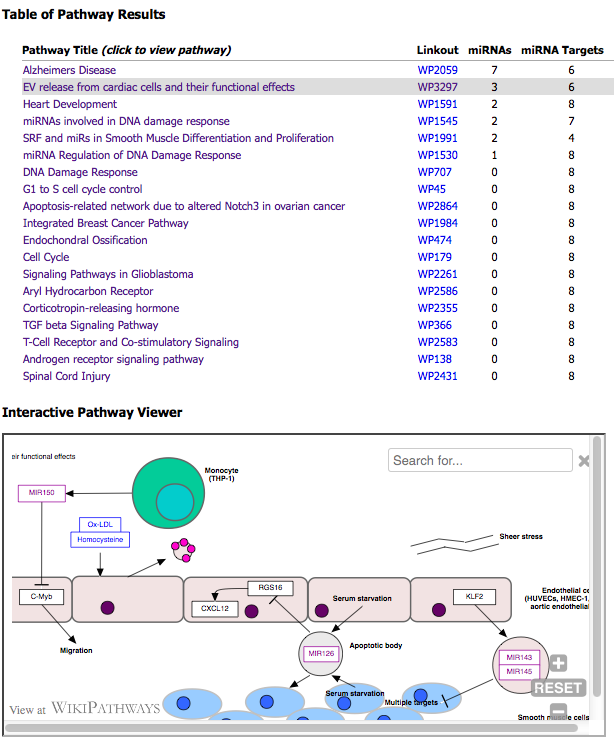Open the WP3297 linkout
Screen dimensions: 614x747
(436, 87)
